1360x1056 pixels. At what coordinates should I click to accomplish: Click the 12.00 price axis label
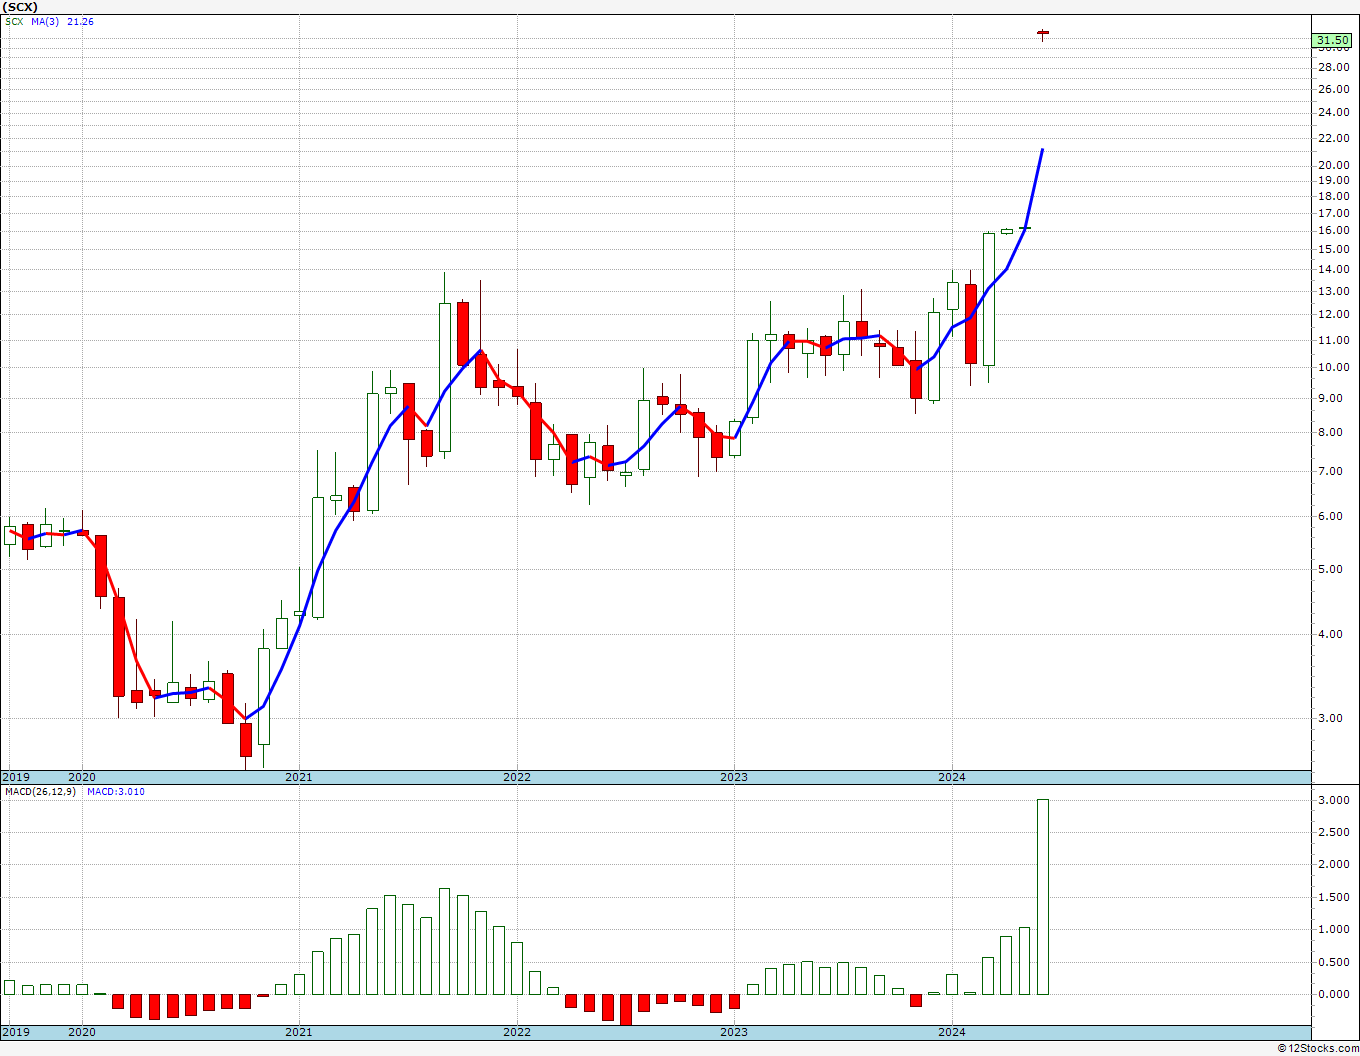coord(1333,315)
